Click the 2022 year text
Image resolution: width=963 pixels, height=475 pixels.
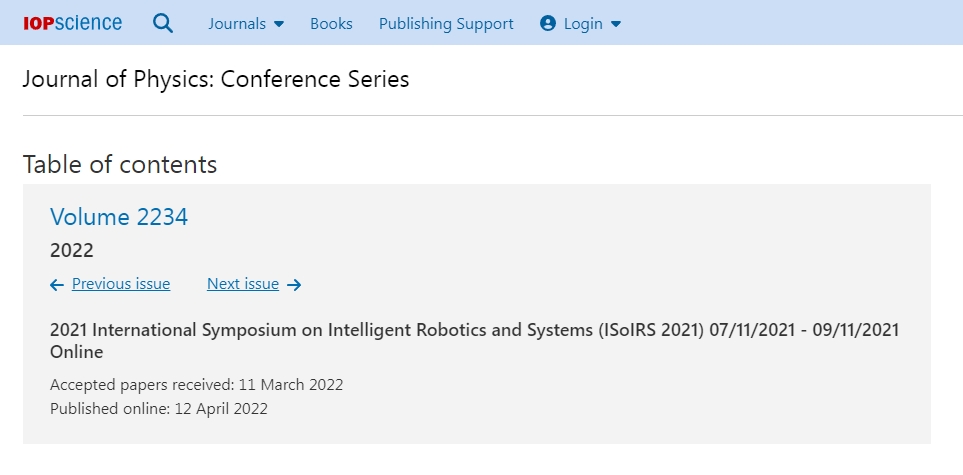(x=72, y=250)
